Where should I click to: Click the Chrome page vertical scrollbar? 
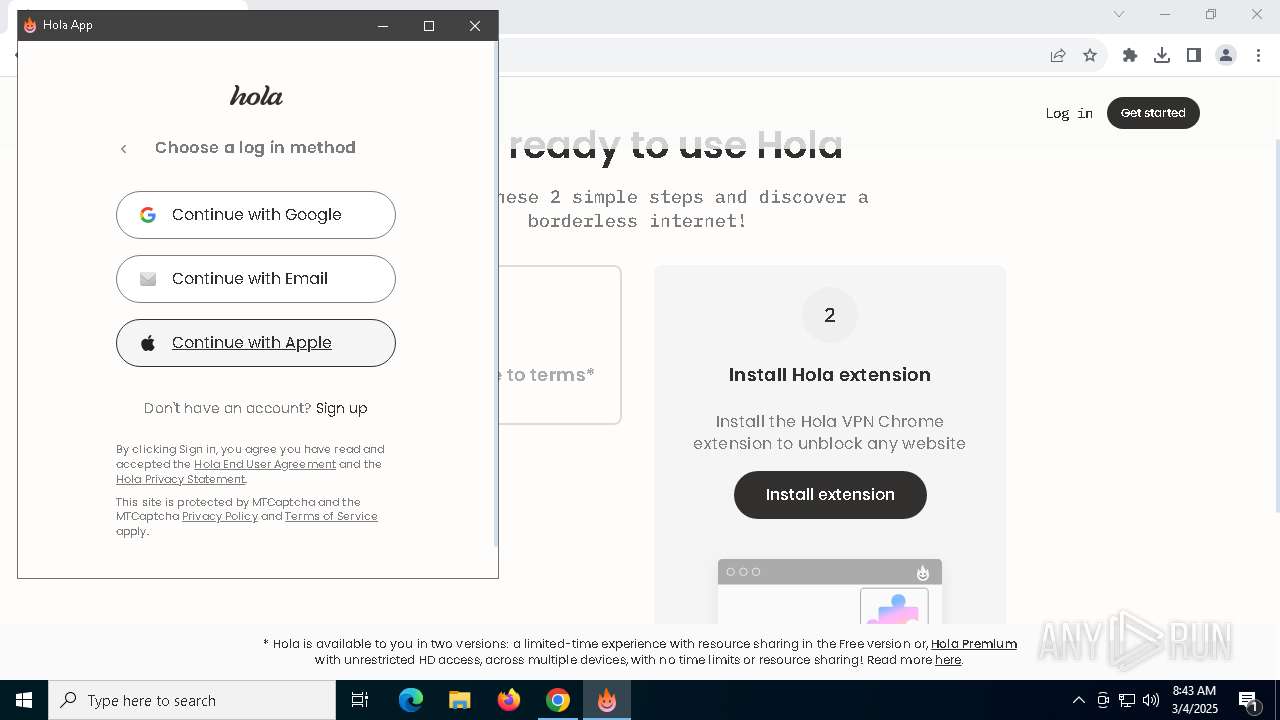pyautogui.click(x=1276, y=325)
